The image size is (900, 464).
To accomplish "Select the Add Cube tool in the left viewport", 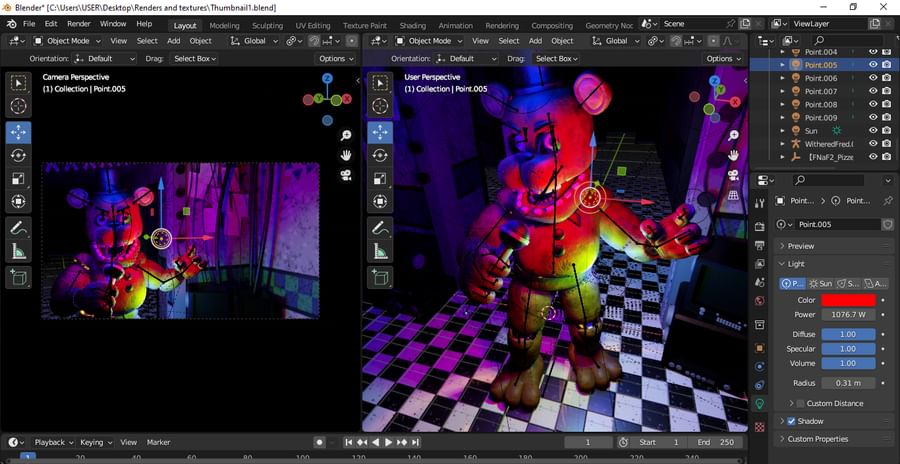I will (x=18, y=277).
